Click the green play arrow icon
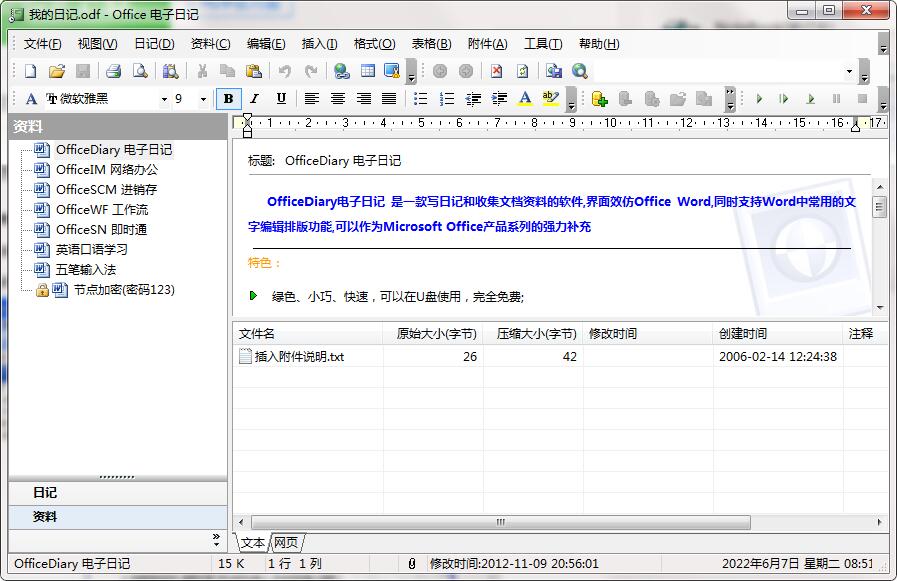 tap(760, 99)
